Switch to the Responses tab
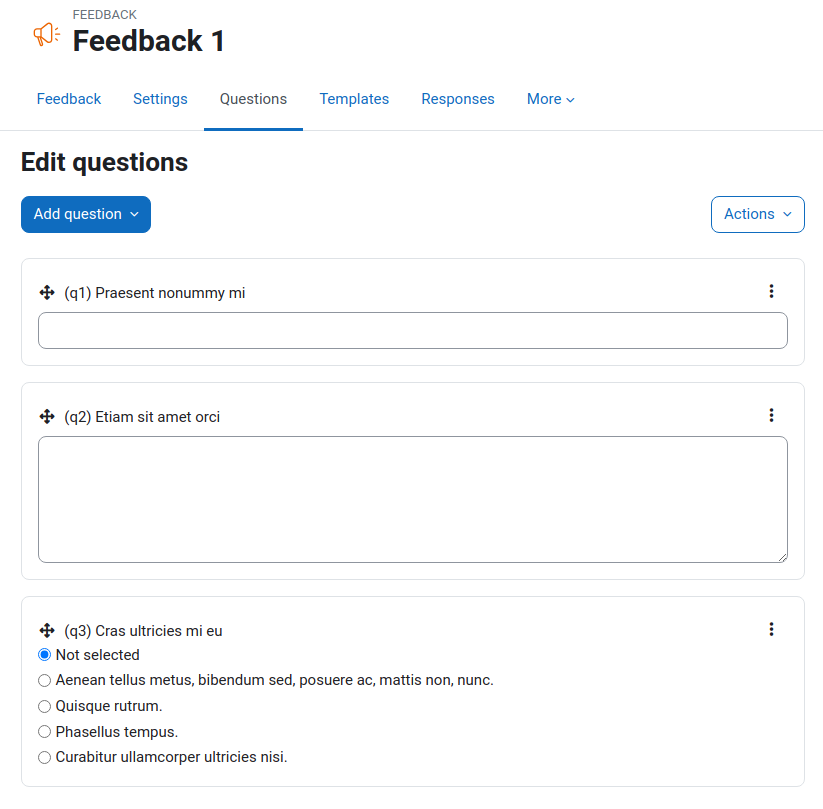 pyautogui.click(x=458, y=99)
